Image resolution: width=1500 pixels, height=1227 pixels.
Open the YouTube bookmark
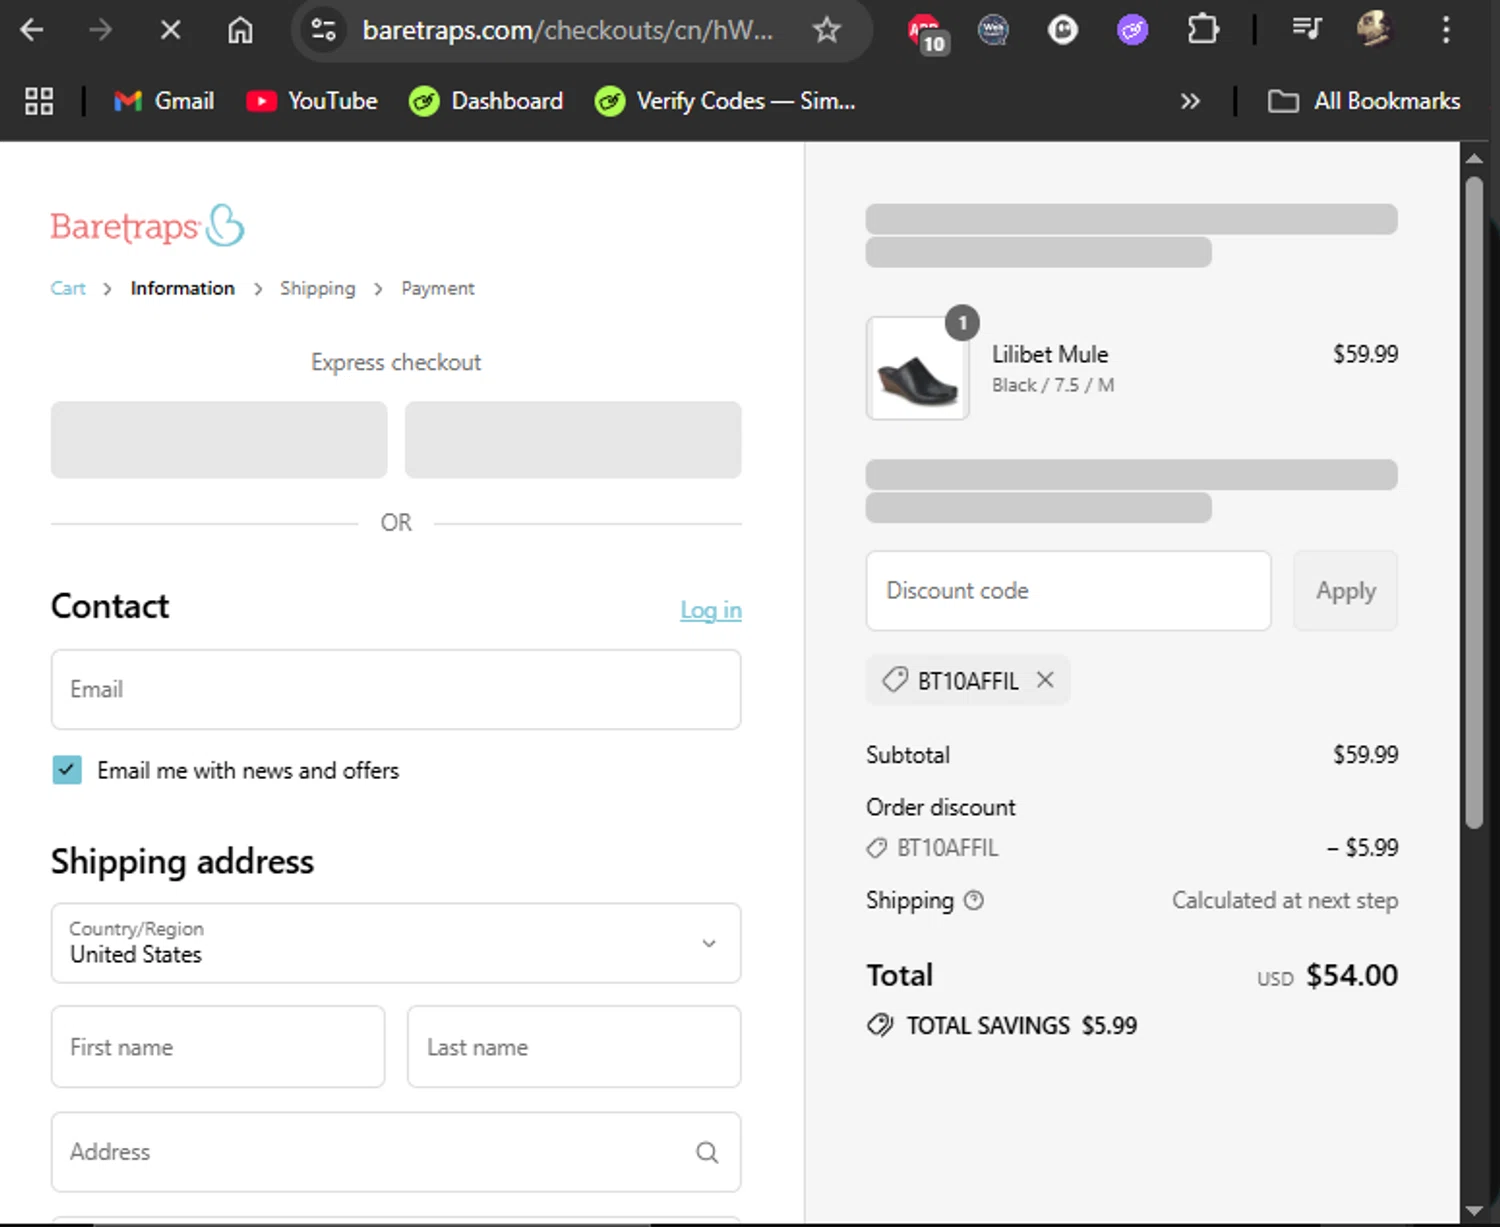[312, 101]
